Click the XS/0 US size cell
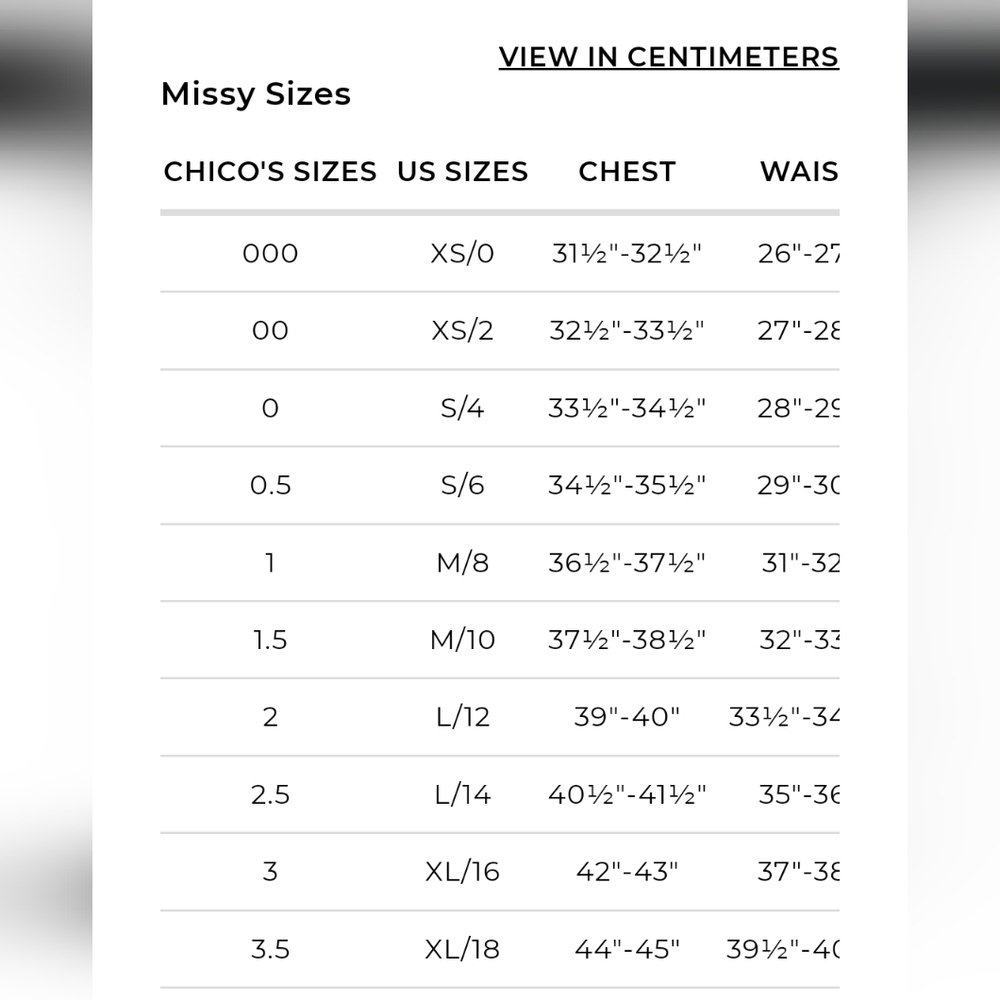1000x1000 pixels. pos(462,253)
